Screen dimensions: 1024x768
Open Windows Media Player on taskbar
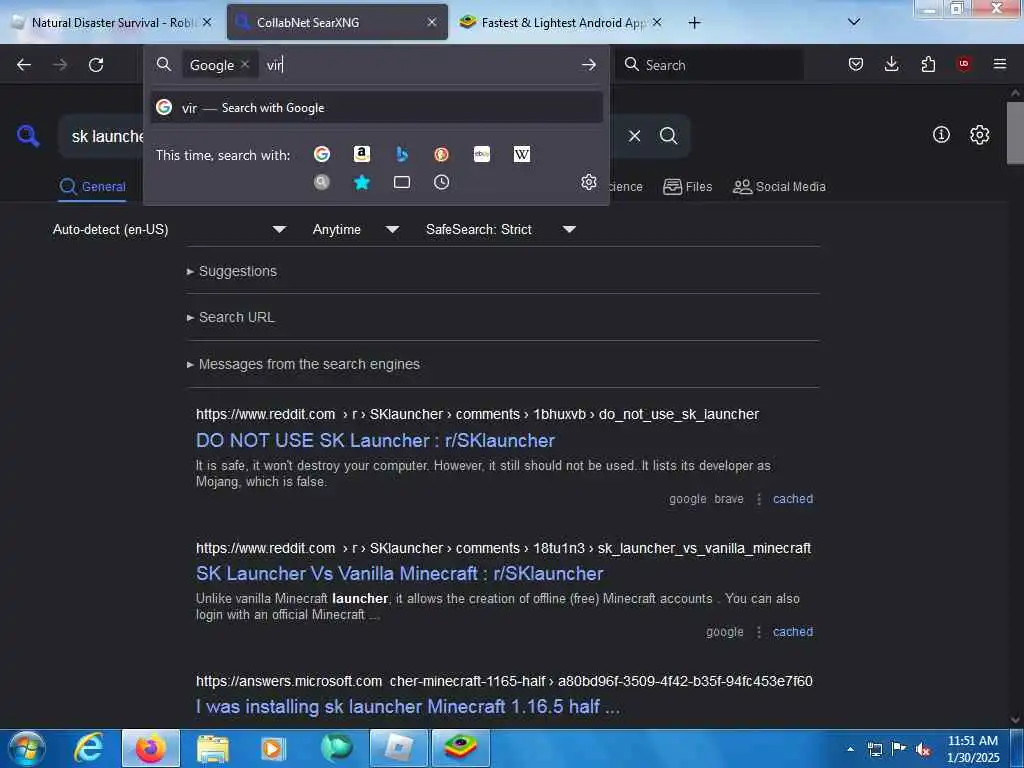[274, 748]
